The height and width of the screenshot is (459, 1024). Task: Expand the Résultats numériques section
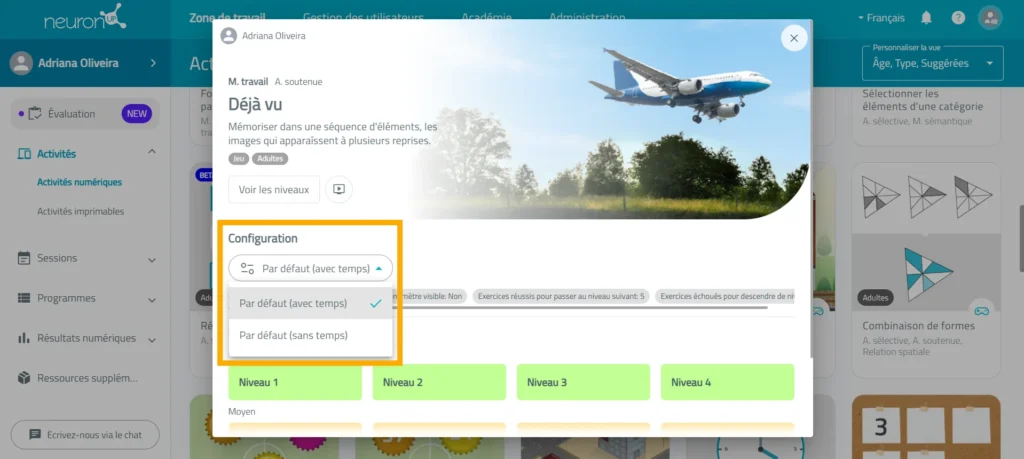pos(152,340)
